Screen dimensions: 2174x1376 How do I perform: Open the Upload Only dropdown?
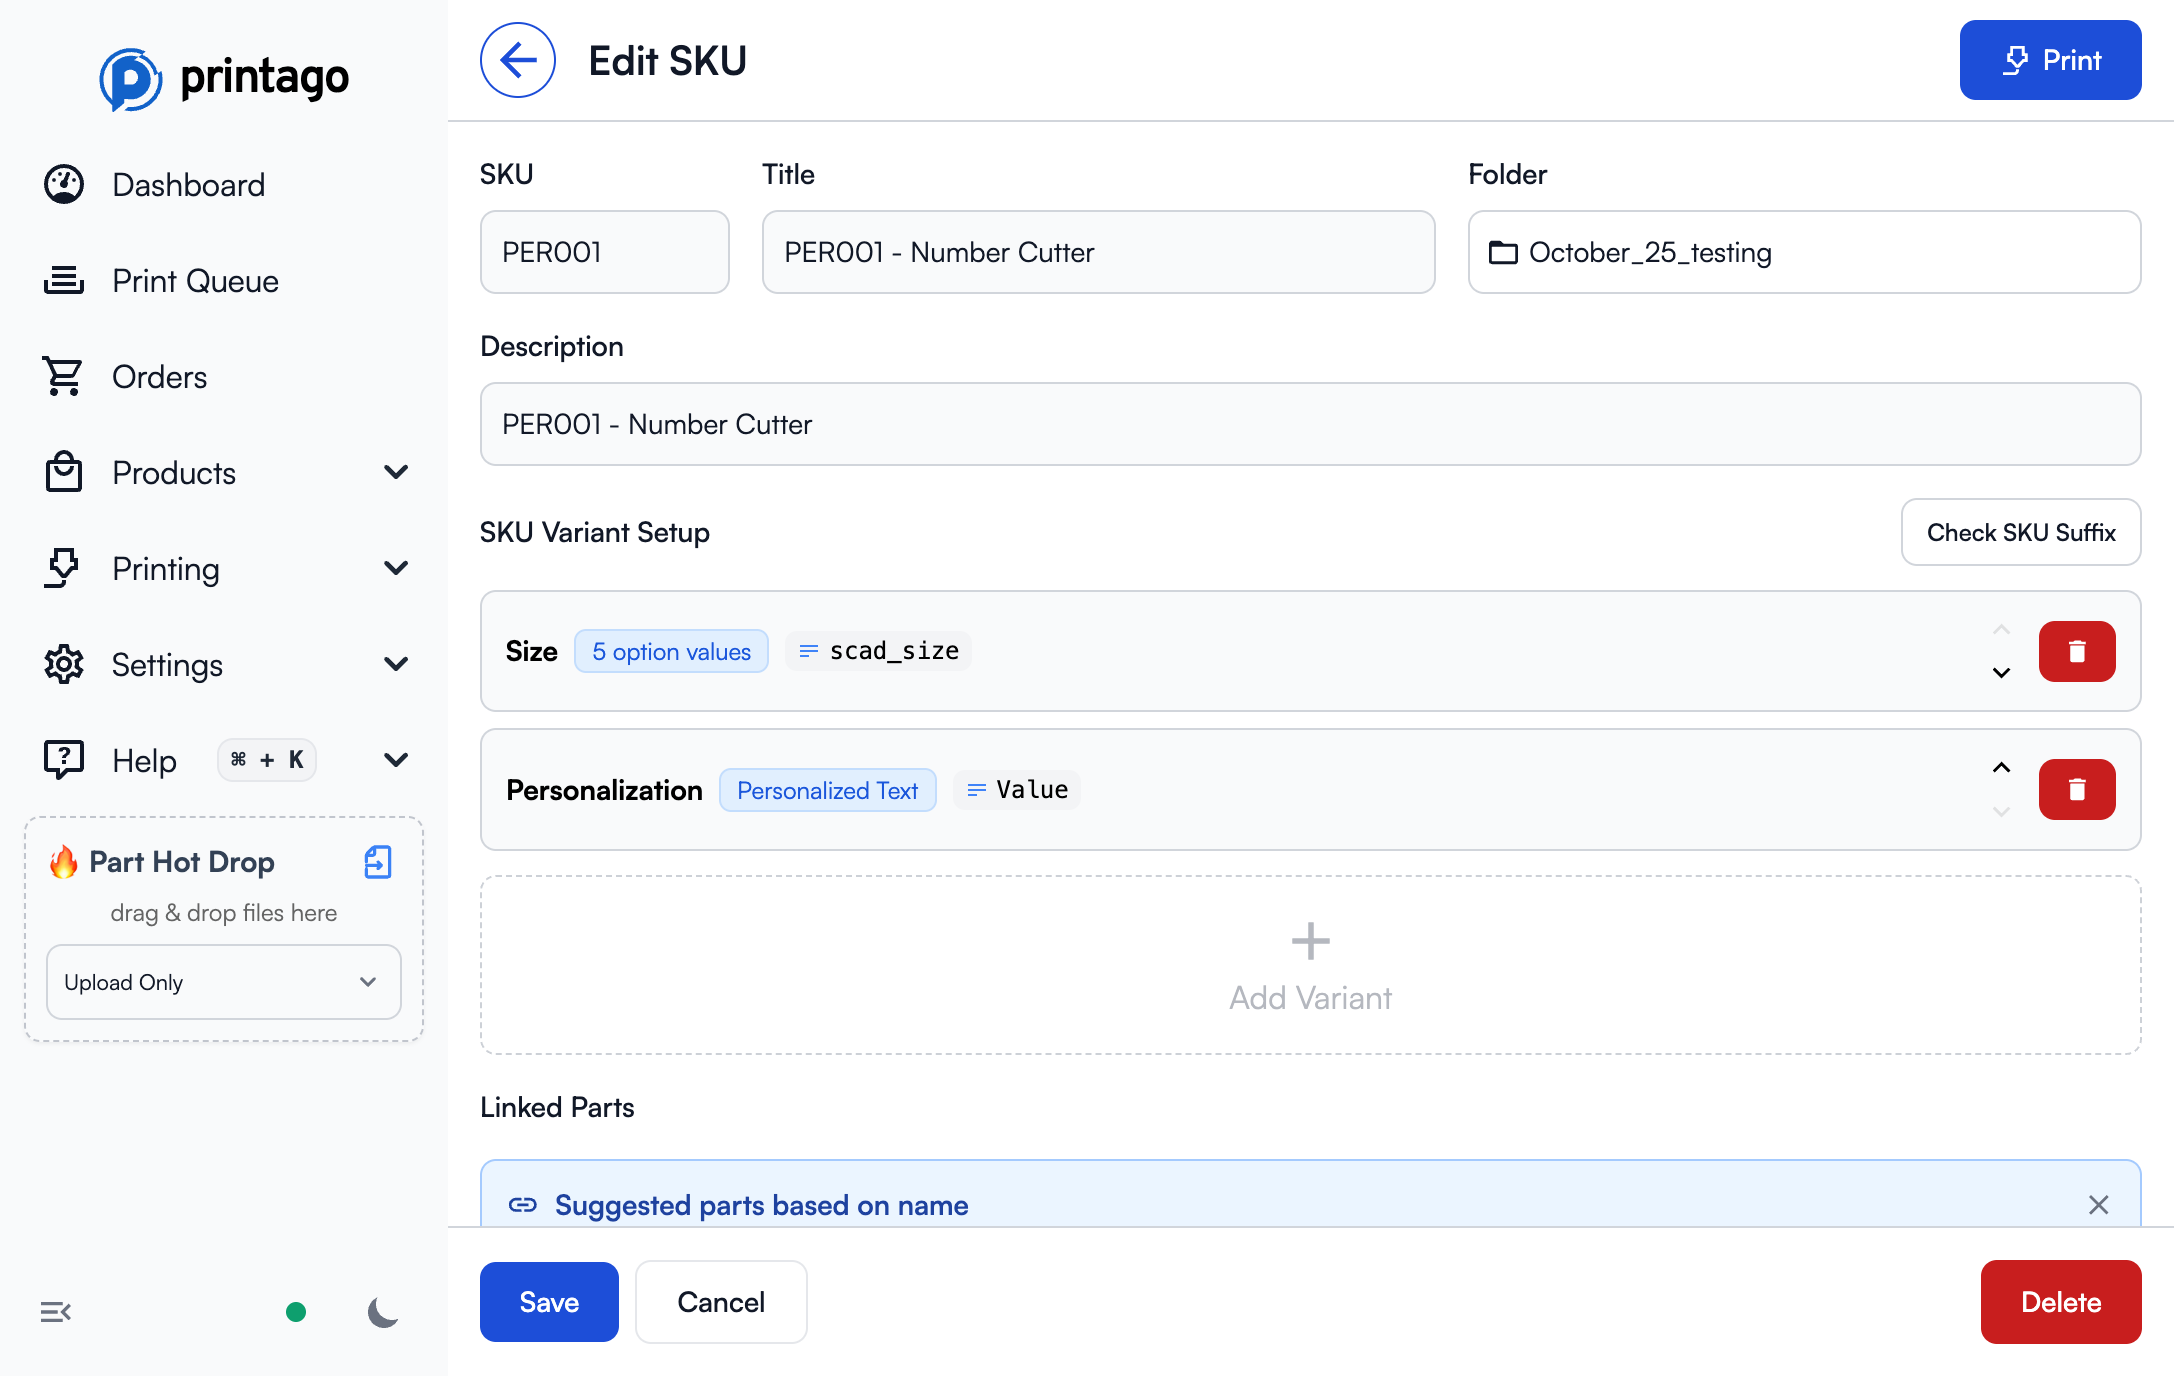(x=223, y=982)
